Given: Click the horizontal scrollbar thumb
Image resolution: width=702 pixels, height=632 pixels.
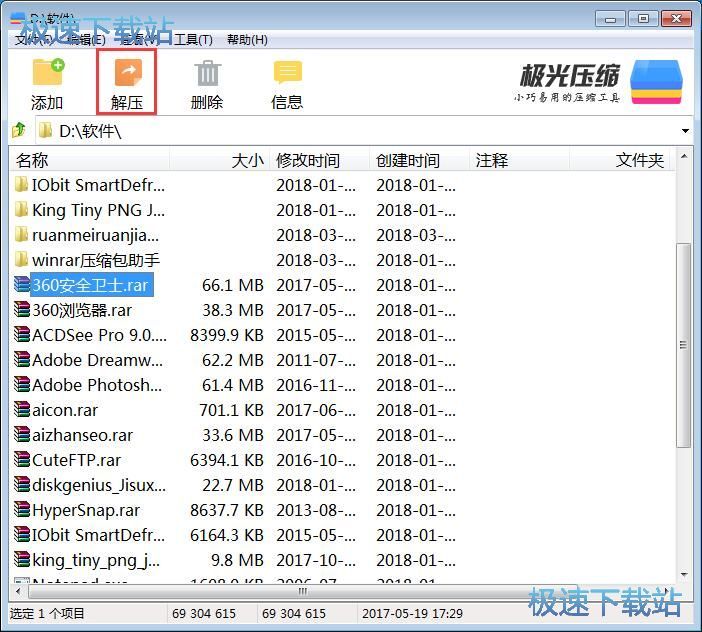Looking at the screenshot, I should [303, 591].
